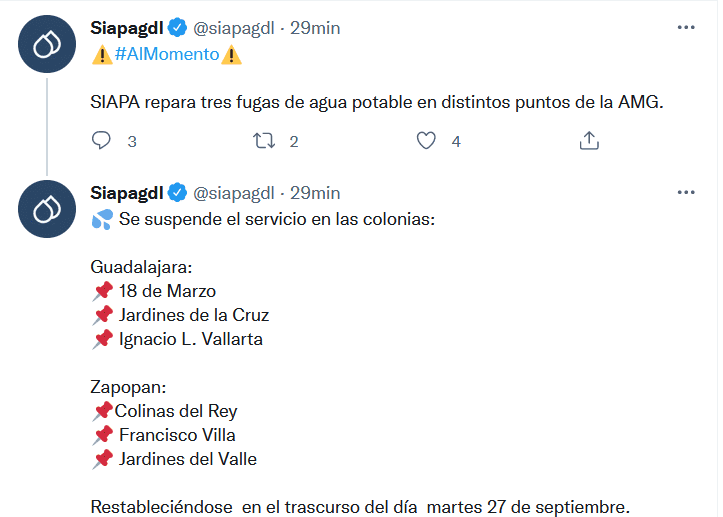The height and width of the screenshot is (517, 723).
Task: Like the first tweet with heart icon
Action: click(426, 141)
